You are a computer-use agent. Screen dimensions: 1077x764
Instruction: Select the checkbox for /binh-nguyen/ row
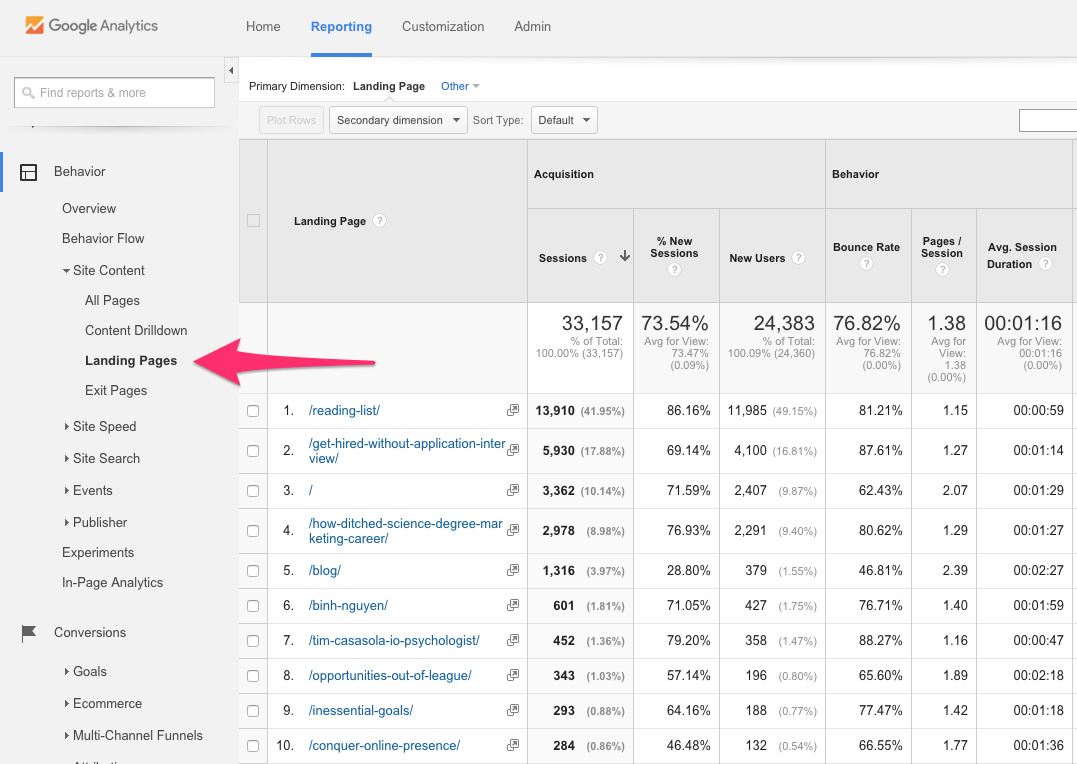tap(253, 606)
